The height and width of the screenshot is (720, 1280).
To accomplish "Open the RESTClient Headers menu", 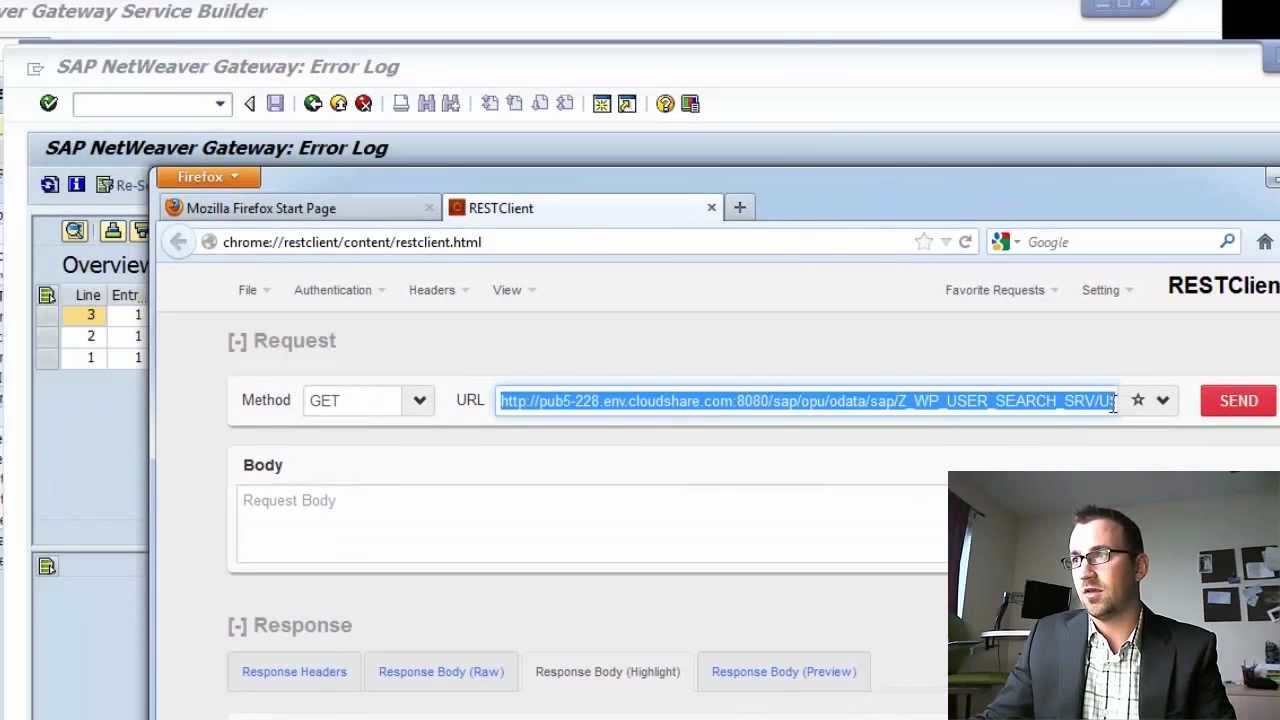I will click(x=438, y=290).
